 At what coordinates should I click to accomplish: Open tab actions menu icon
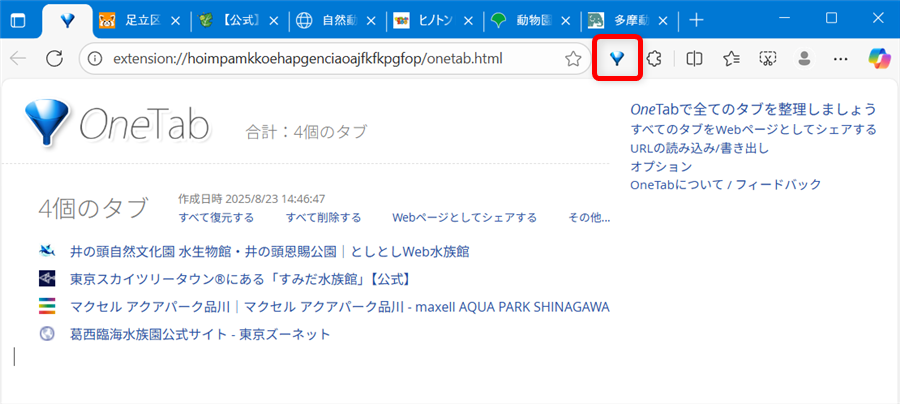pos(18,20)
